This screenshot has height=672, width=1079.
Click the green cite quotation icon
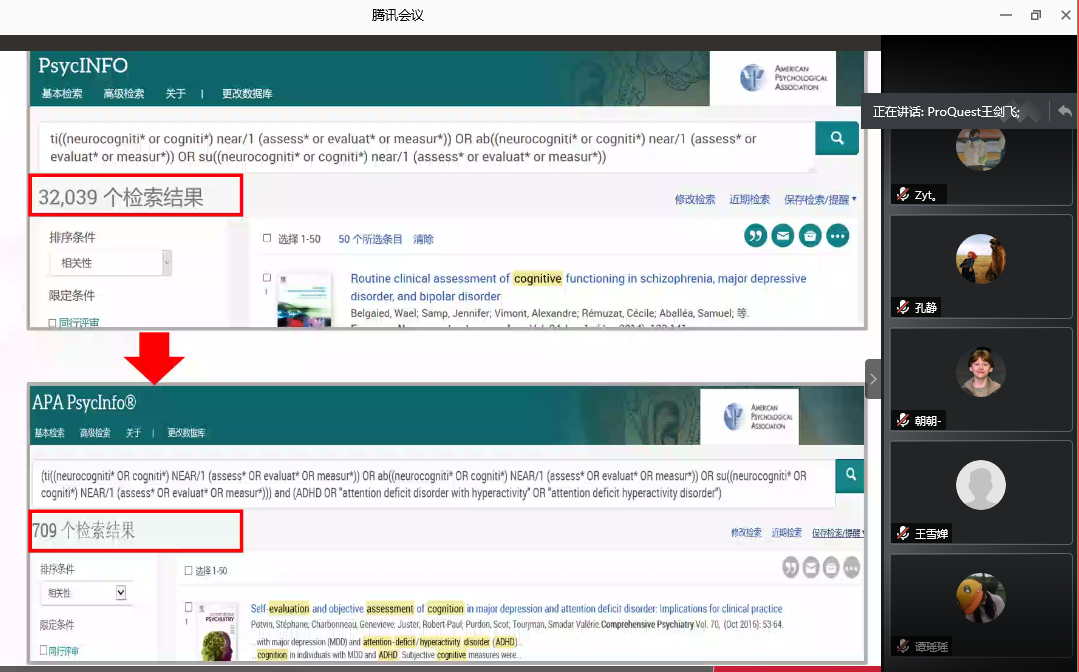756,236
